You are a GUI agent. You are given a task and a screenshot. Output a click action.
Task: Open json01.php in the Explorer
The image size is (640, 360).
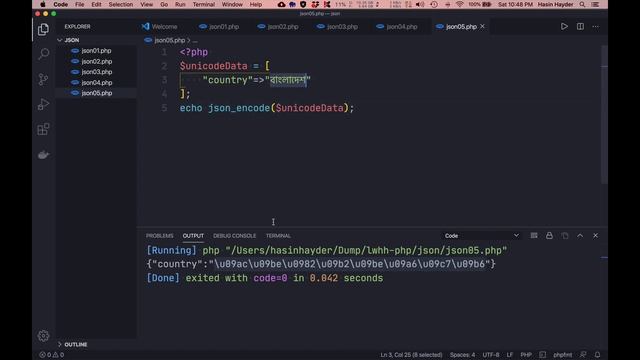(x=96, y=51)
